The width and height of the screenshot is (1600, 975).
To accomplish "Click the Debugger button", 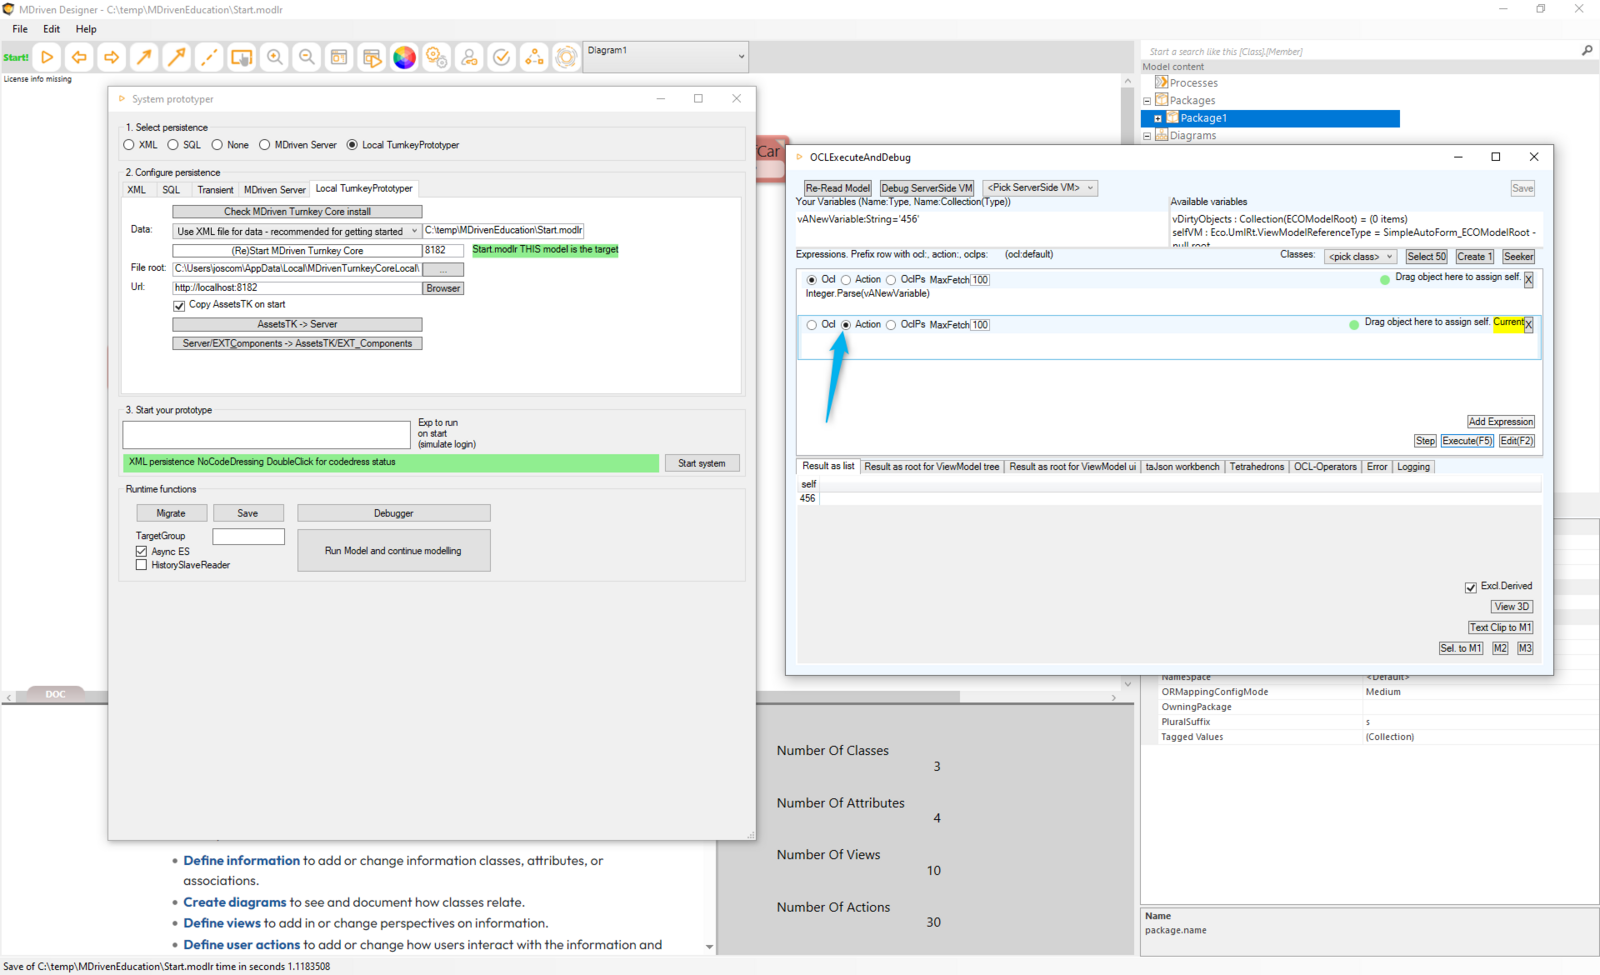I will [x=394, y=513].
